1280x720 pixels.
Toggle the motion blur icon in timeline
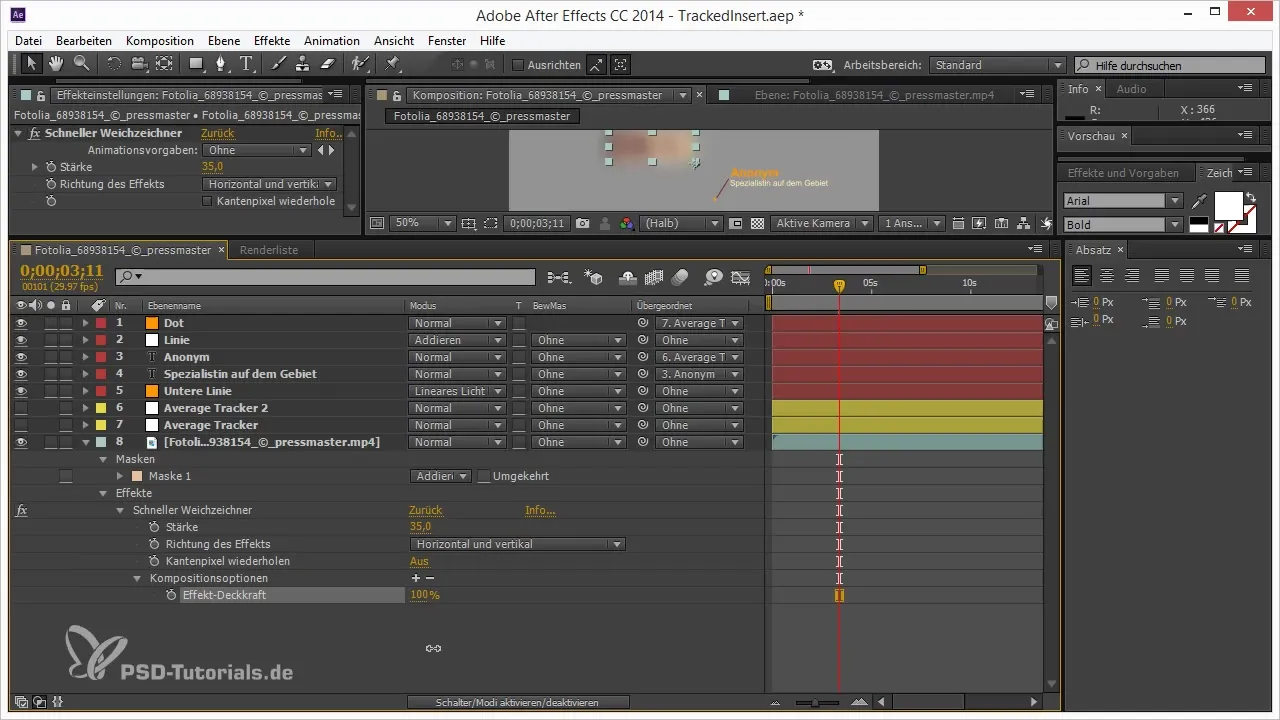point(680,277)
